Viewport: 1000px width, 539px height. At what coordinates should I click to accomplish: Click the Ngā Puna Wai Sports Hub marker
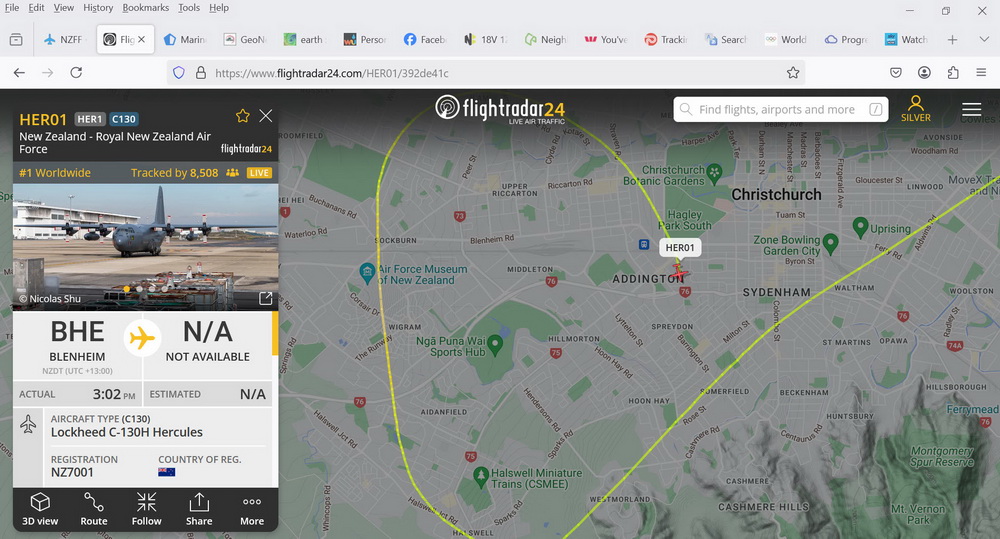point(495,345)
